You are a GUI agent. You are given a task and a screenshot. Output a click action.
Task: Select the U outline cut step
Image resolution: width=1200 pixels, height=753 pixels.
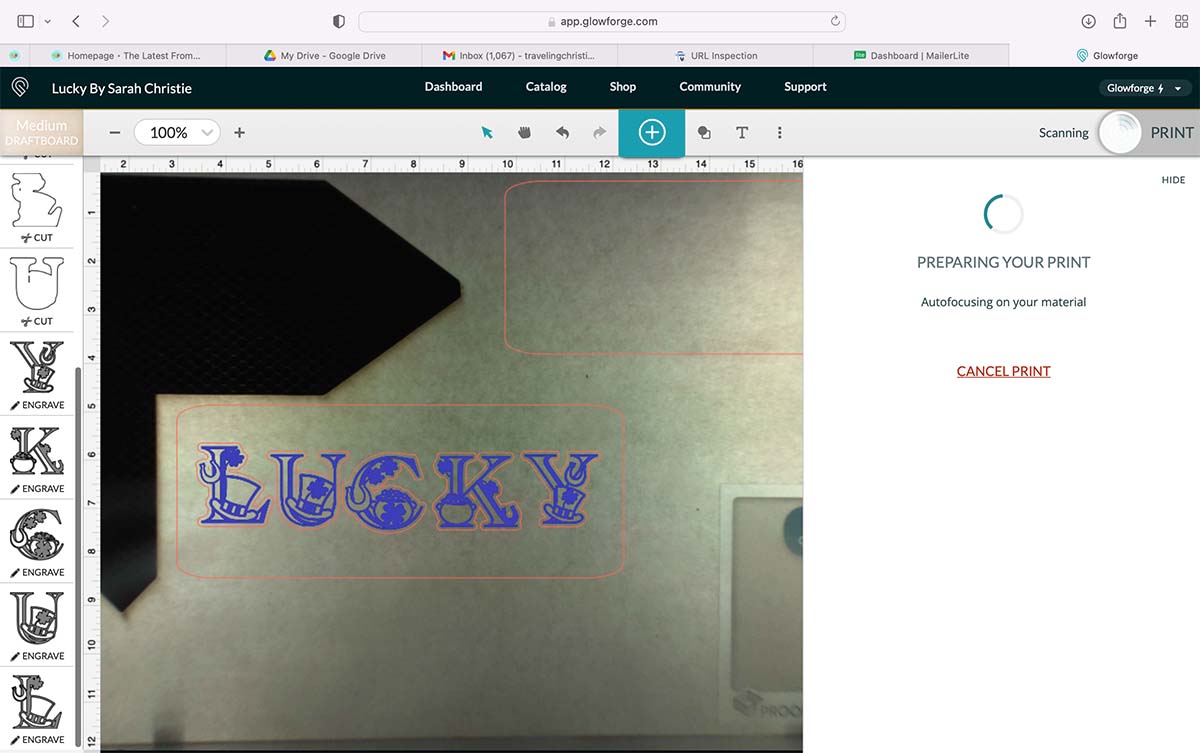pos(37,291)
